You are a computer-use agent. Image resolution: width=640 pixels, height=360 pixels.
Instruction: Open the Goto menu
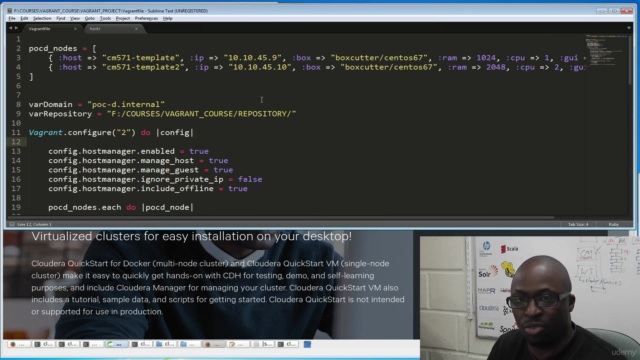[x=89, y=18]
